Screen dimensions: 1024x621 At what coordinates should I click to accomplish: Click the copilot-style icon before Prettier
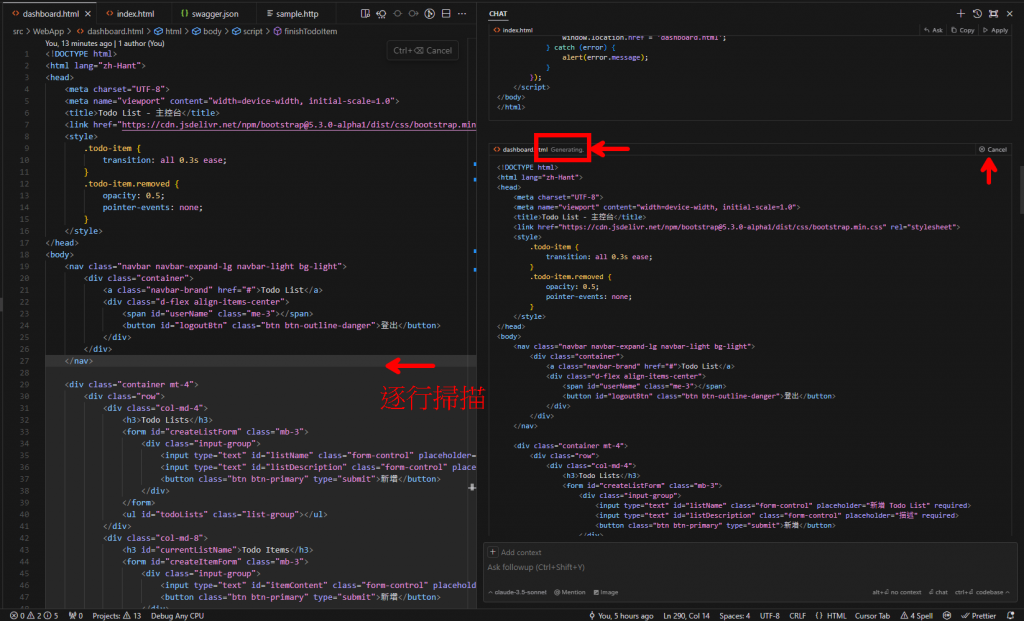(x=947, y=616)
